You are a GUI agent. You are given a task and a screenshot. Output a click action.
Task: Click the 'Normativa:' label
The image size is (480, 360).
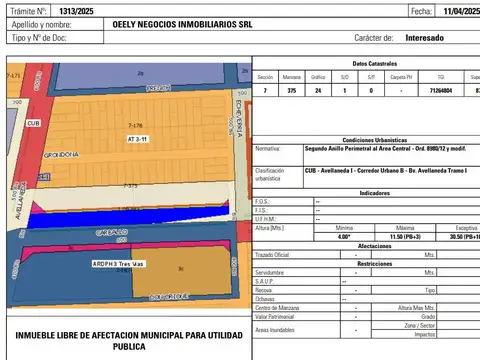click(x=268, y=149)
